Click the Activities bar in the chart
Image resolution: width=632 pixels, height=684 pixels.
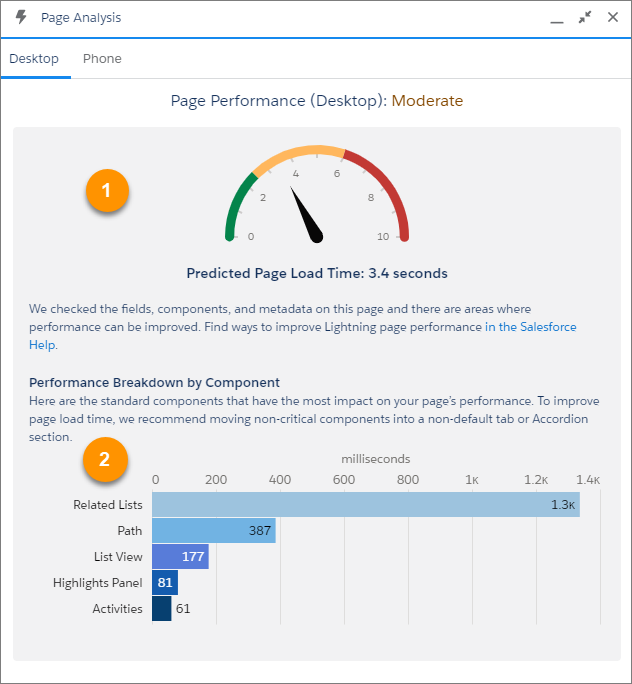pyautogui.click(x=161, y=609)
